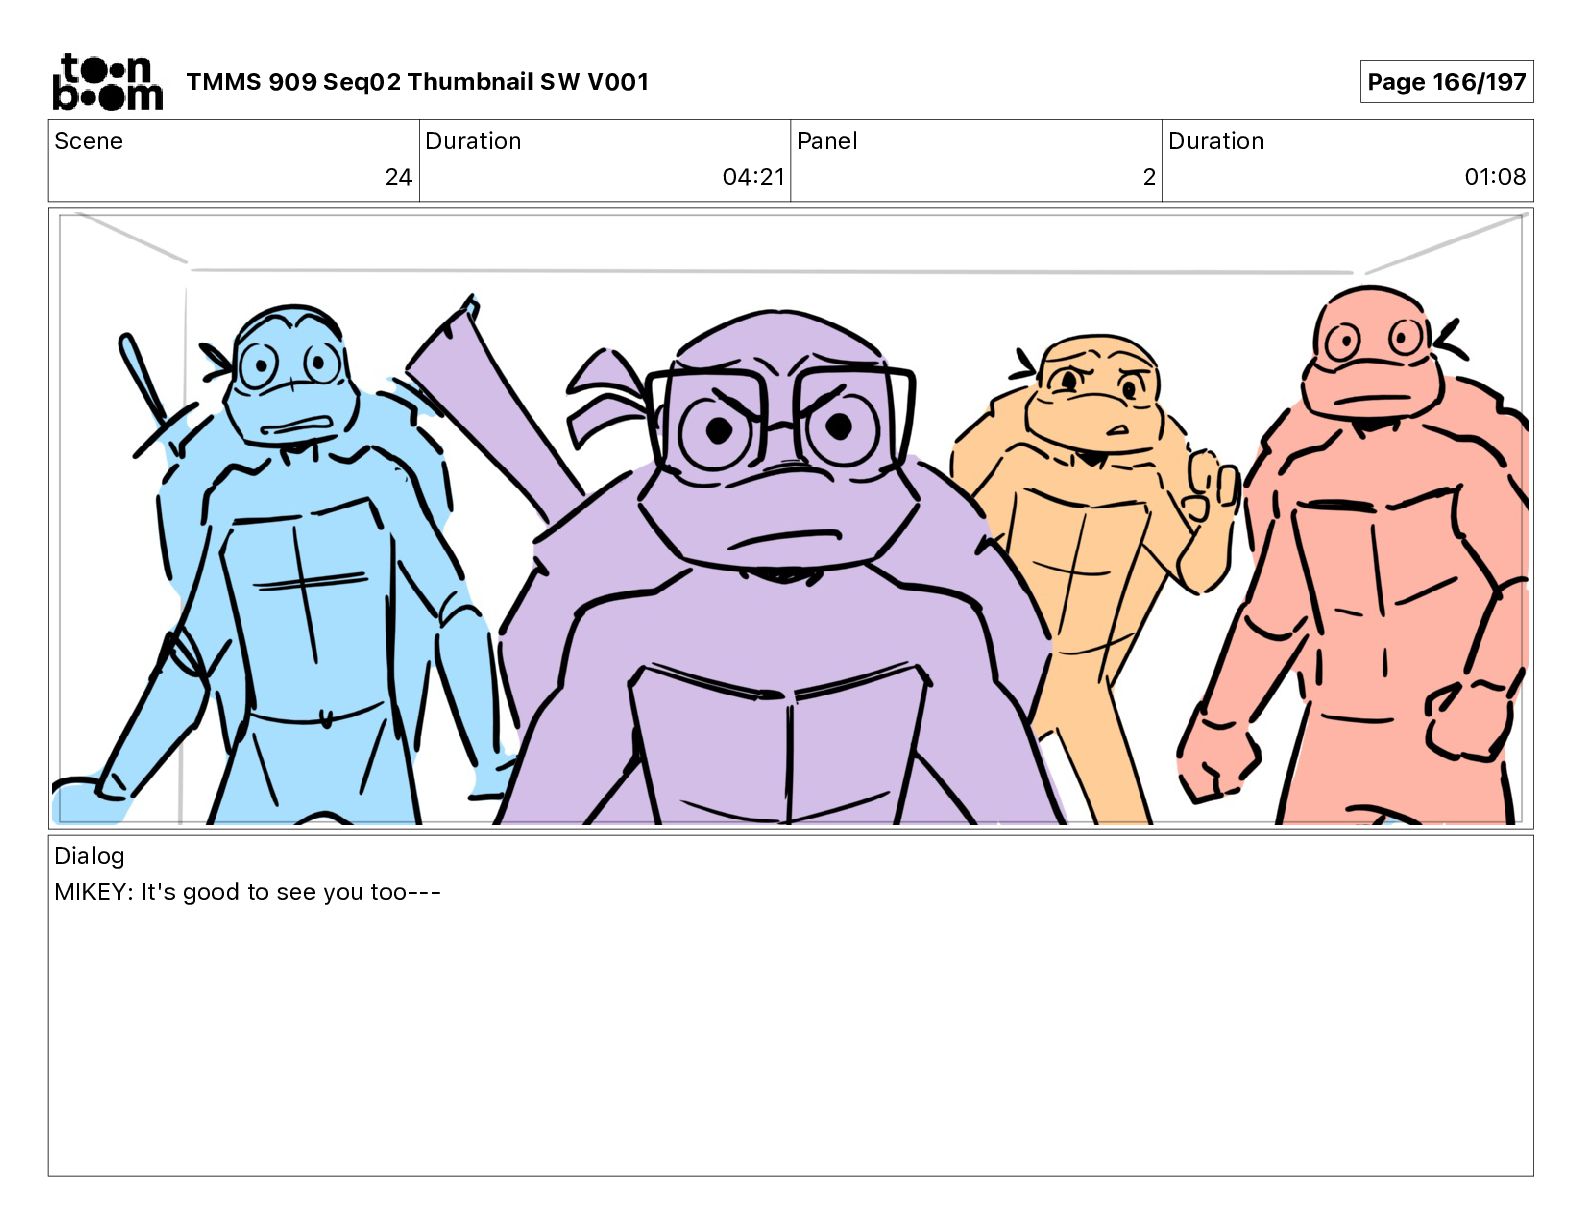Click the Toon Boom logo
Viewport: 1584px width, 1224px height.
[107, 81]
